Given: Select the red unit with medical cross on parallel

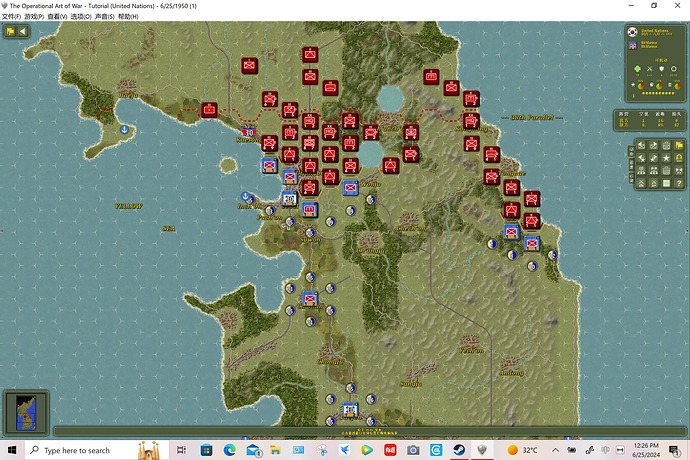Looking at the screenshot, I should pos(209,110).
